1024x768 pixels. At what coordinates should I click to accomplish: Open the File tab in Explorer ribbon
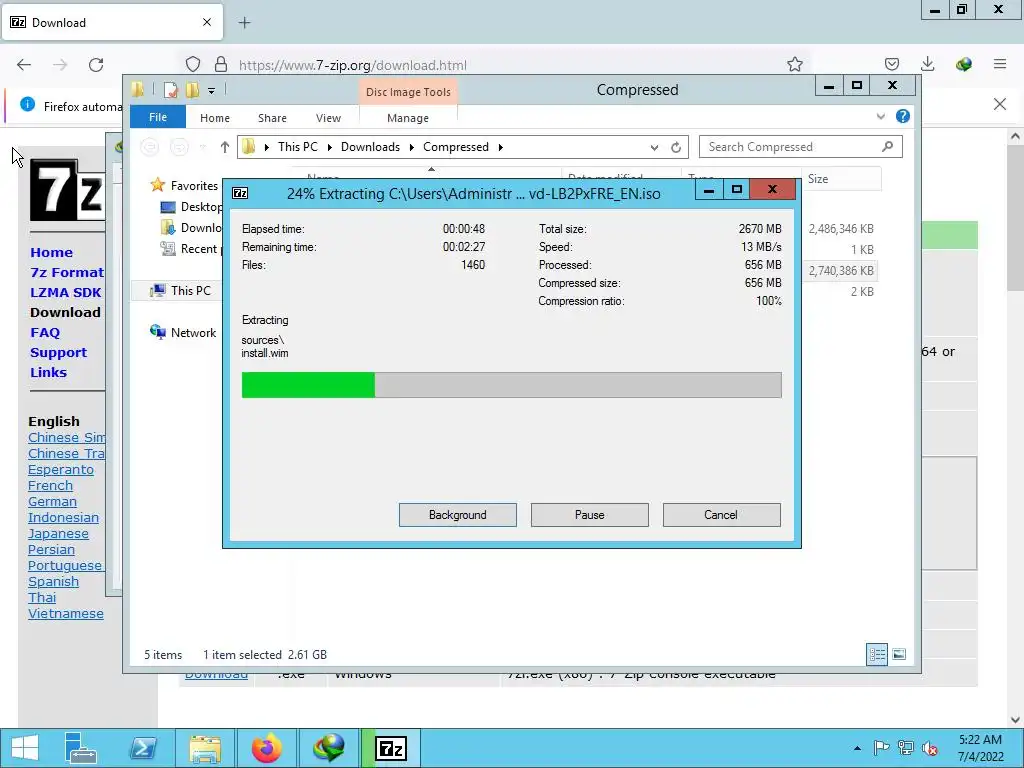(157, 117)
